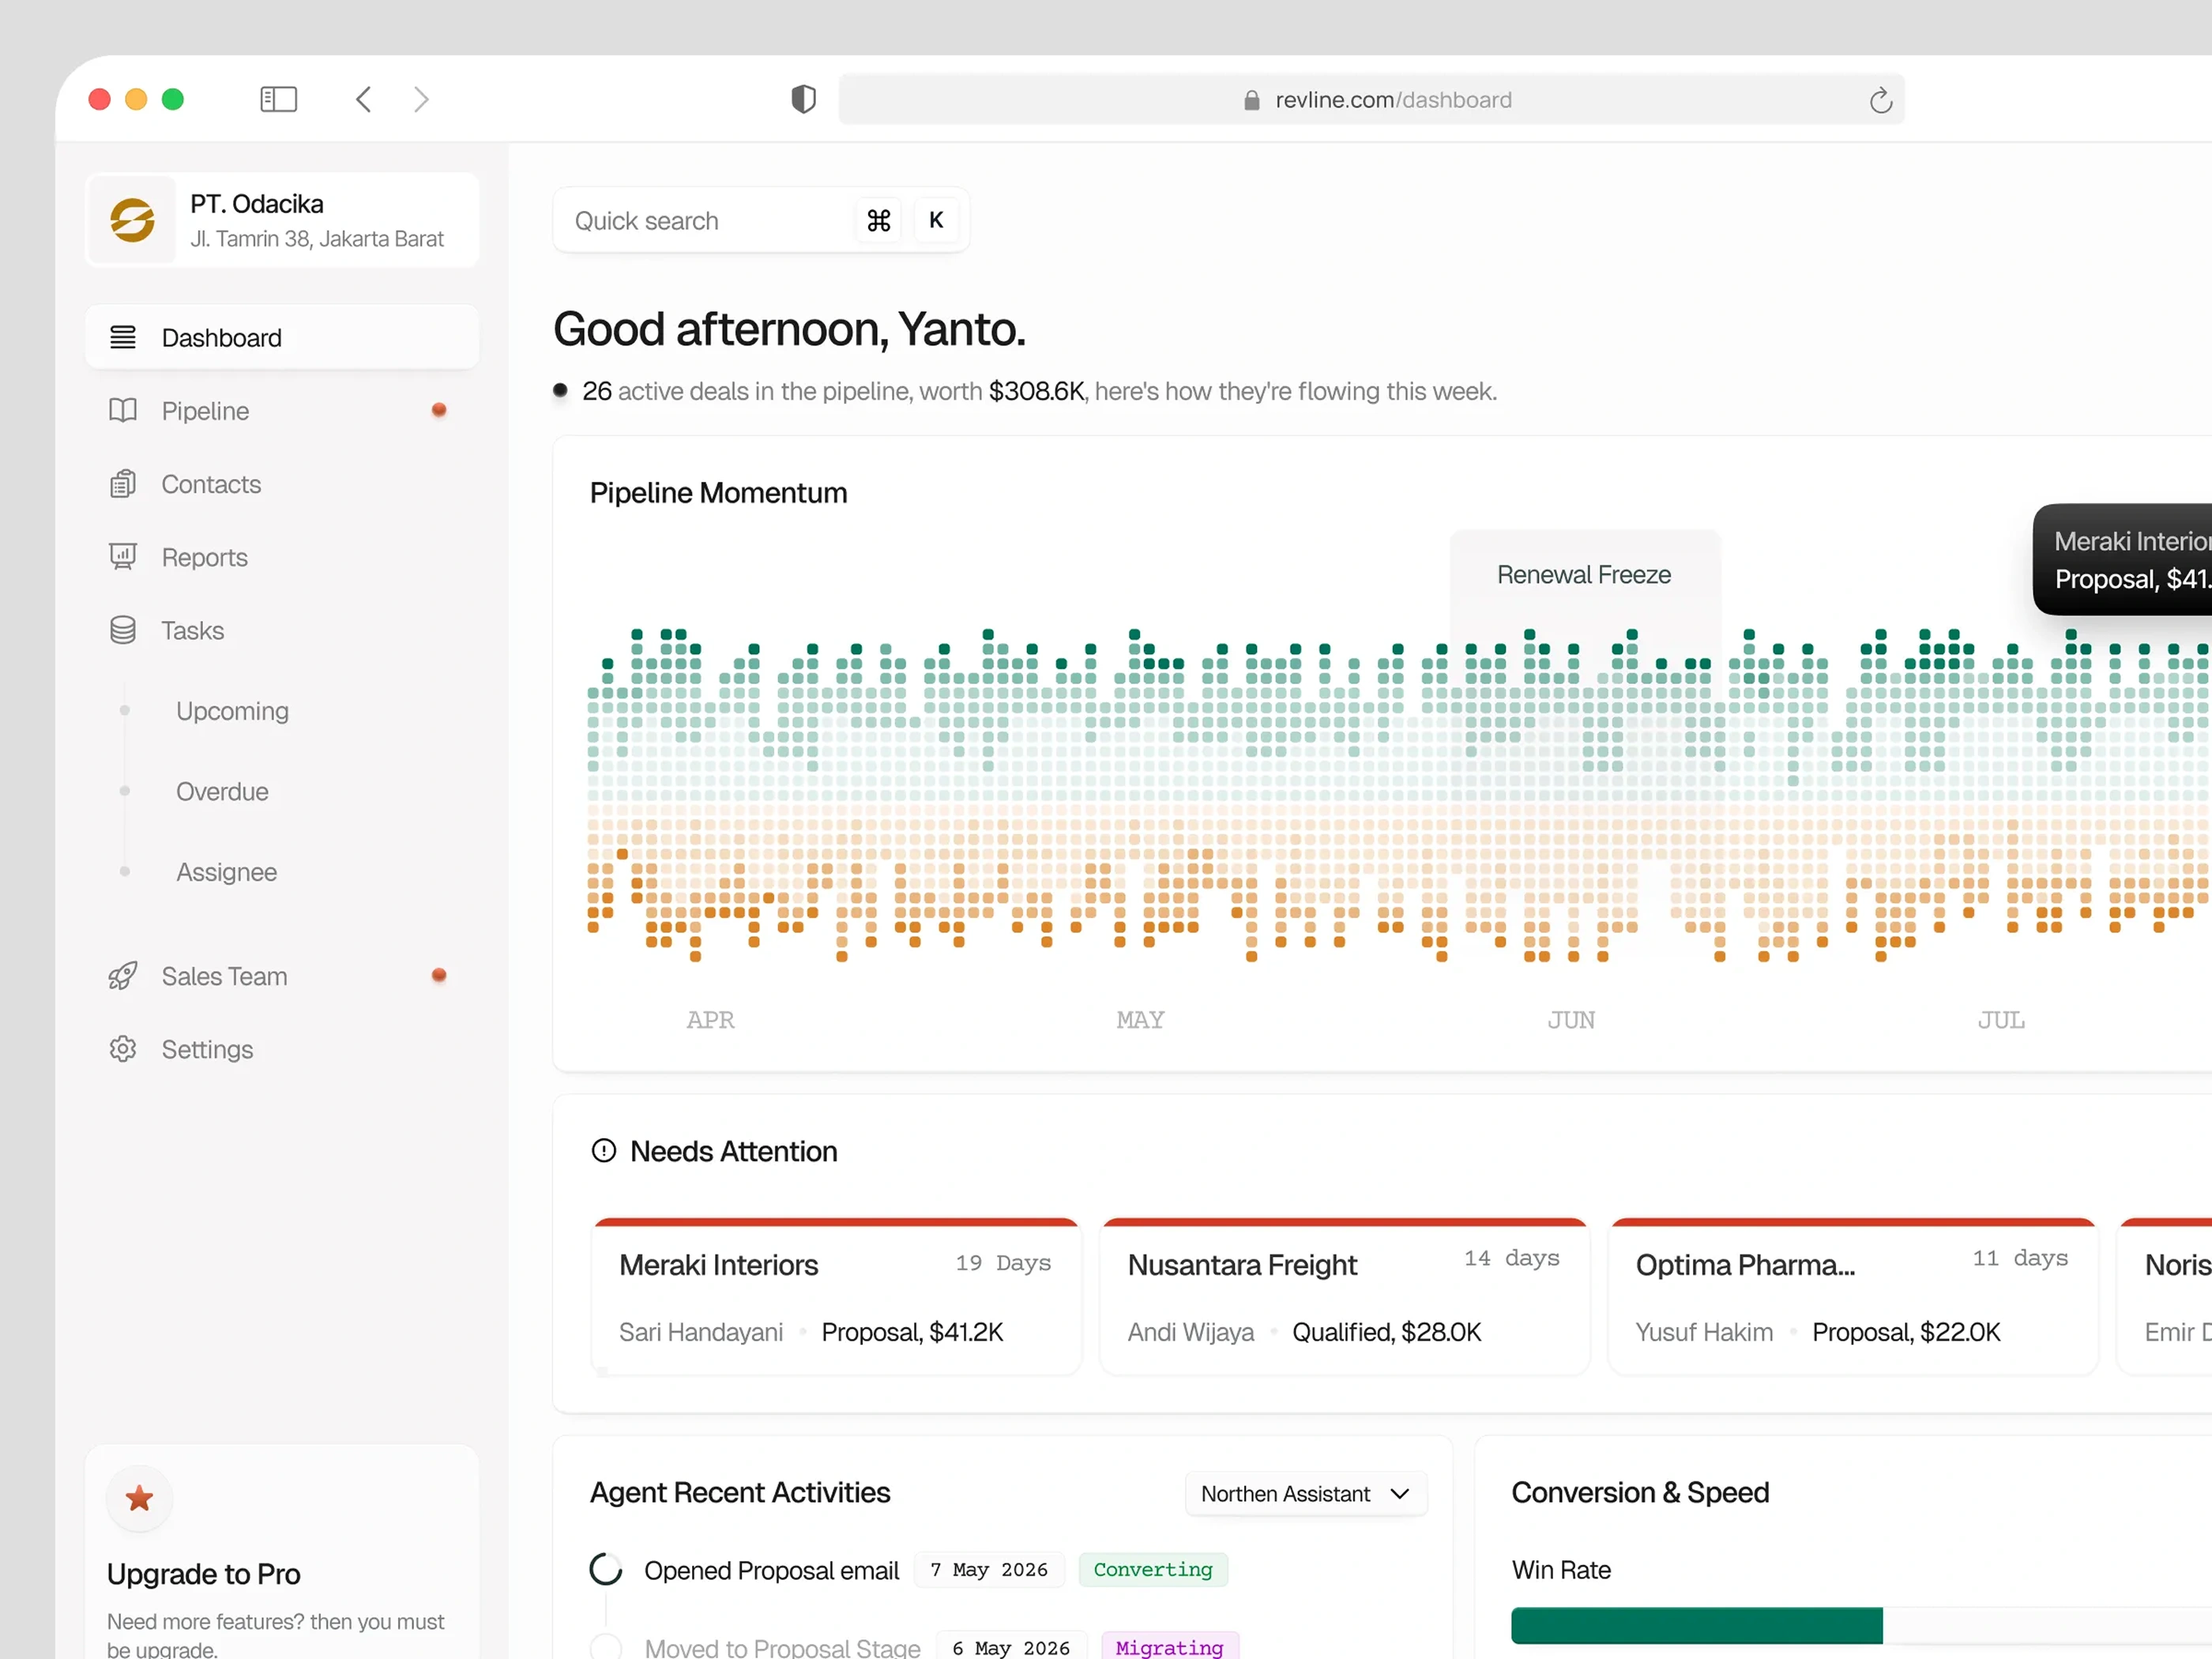Toggle the browser sidebar icon

[x=278, y=99]
